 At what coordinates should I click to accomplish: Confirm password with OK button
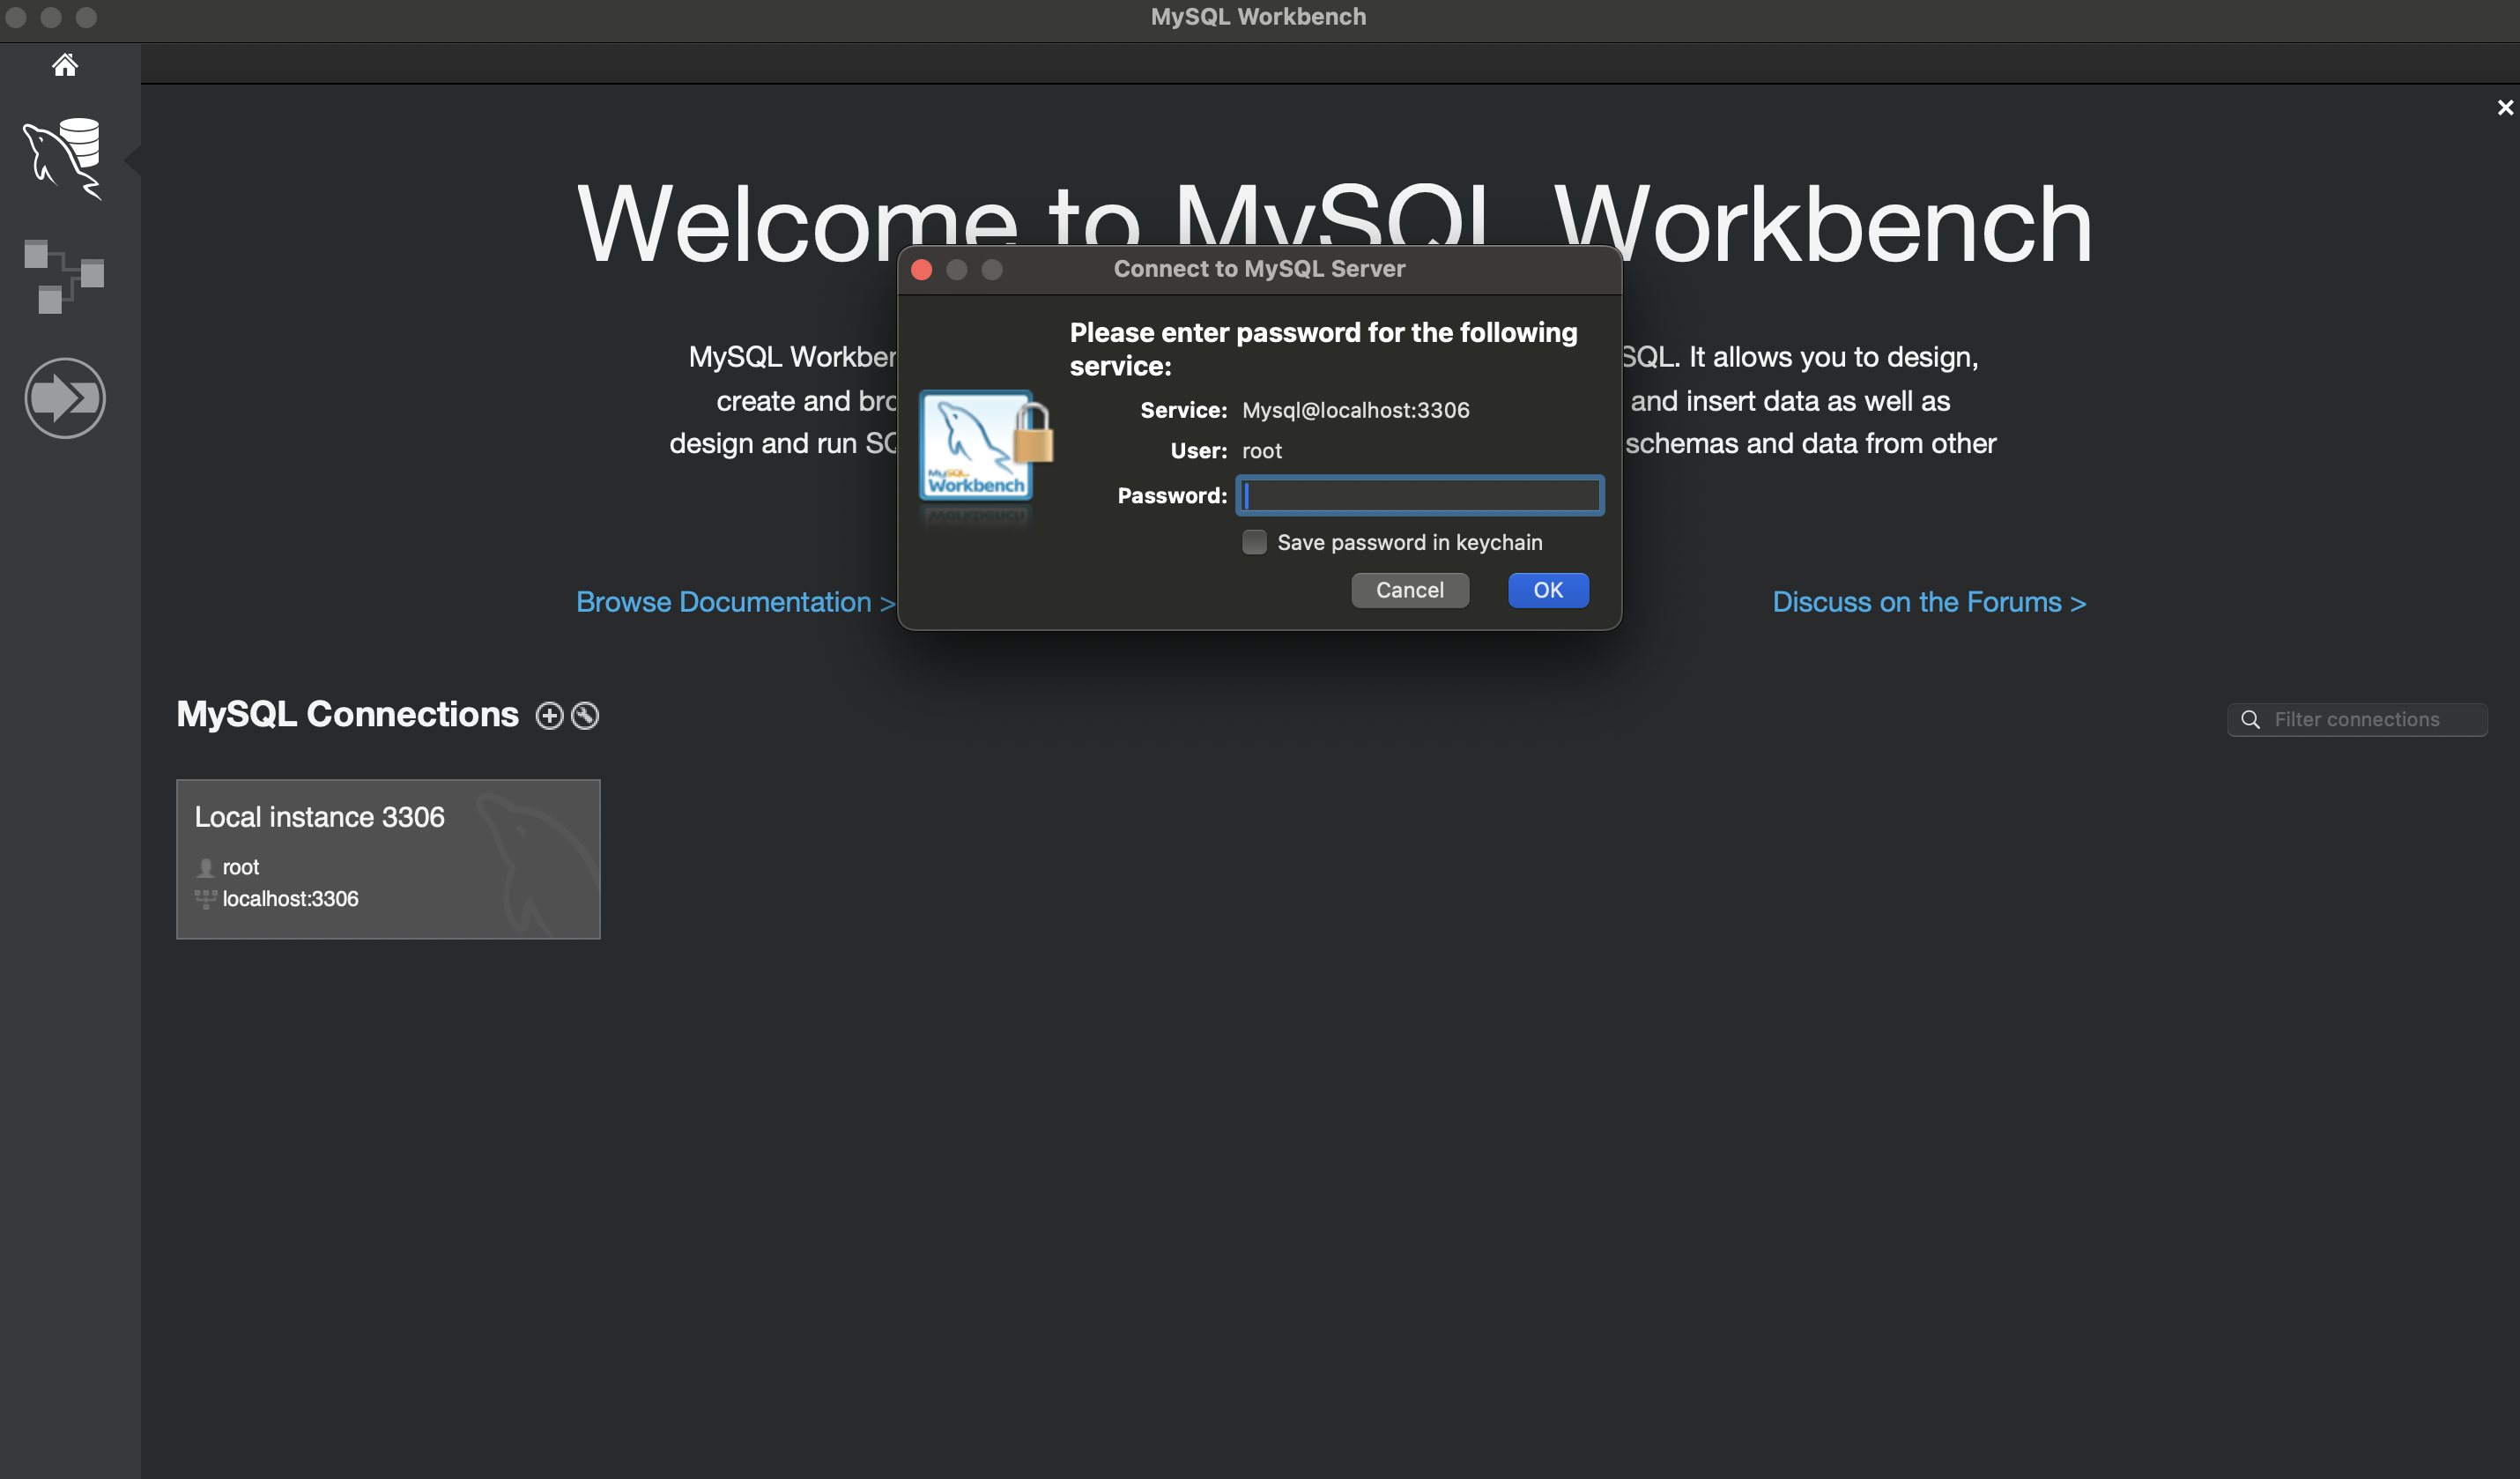pos(1548,590)
